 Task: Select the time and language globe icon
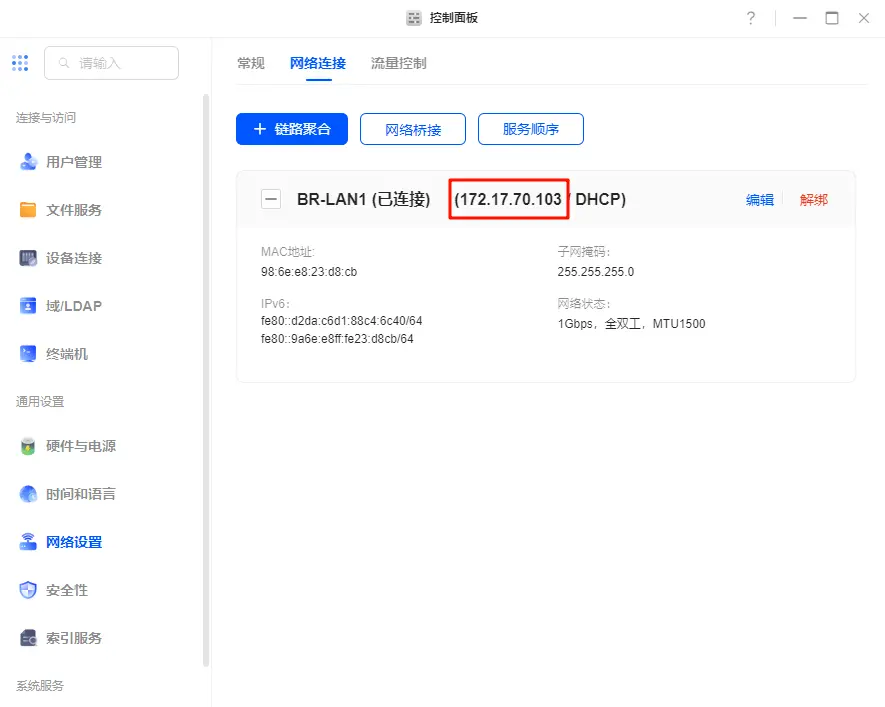pos(29,494)
